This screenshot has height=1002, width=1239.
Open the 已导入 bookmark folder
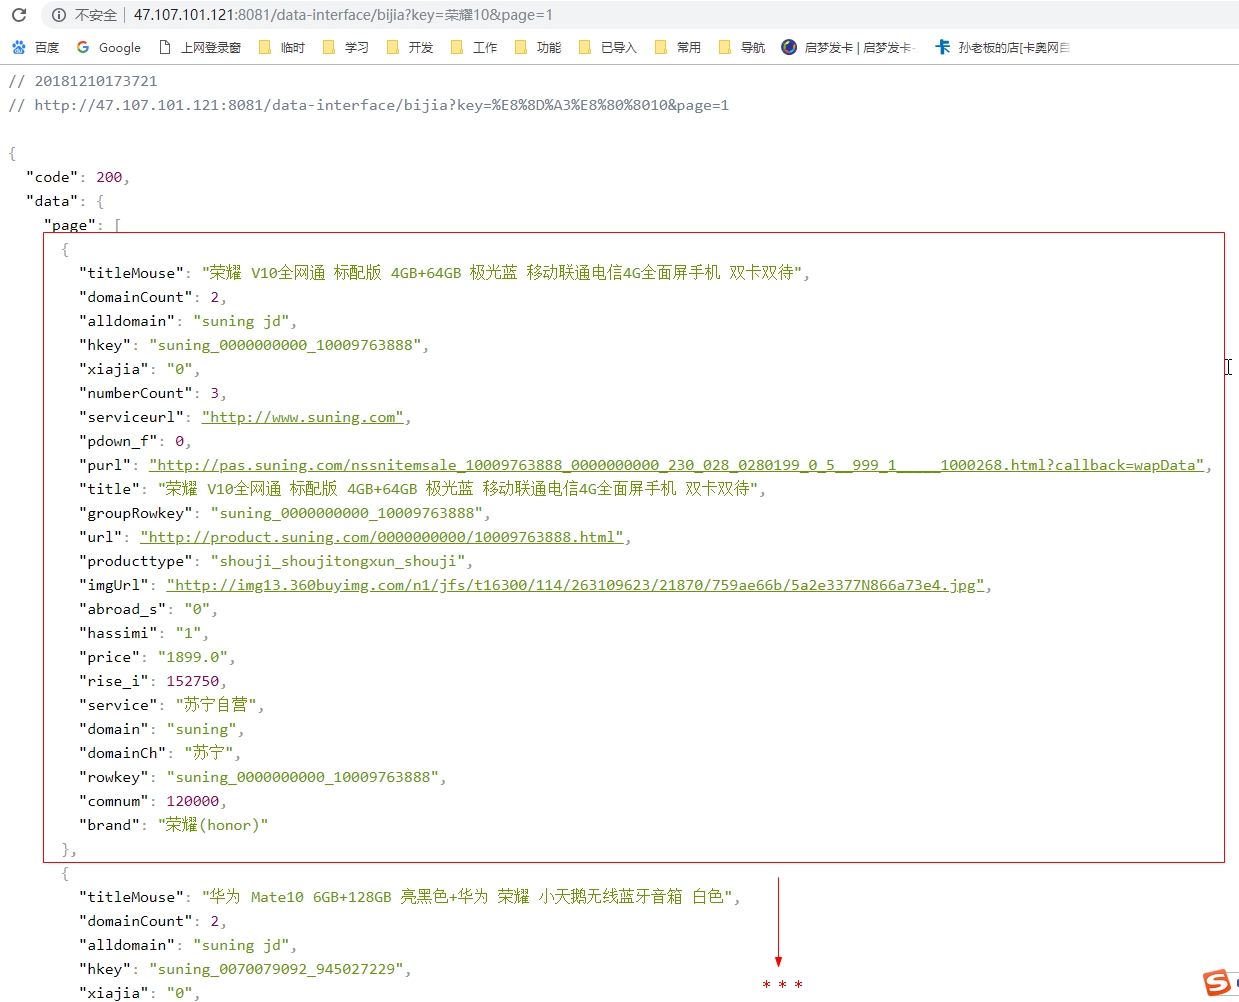pos(607,47)
